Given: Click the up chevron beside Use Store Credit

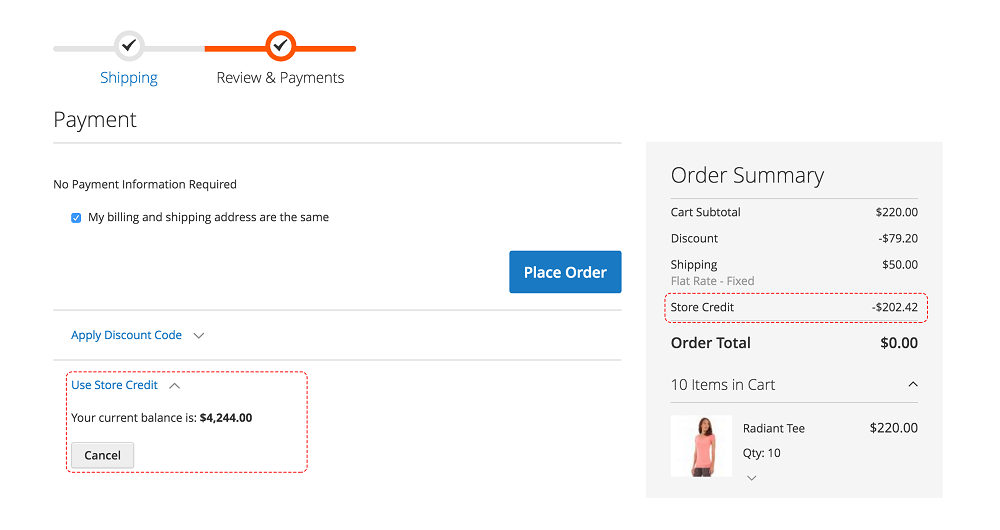Looking at the screenshot, I should point(175,386).
